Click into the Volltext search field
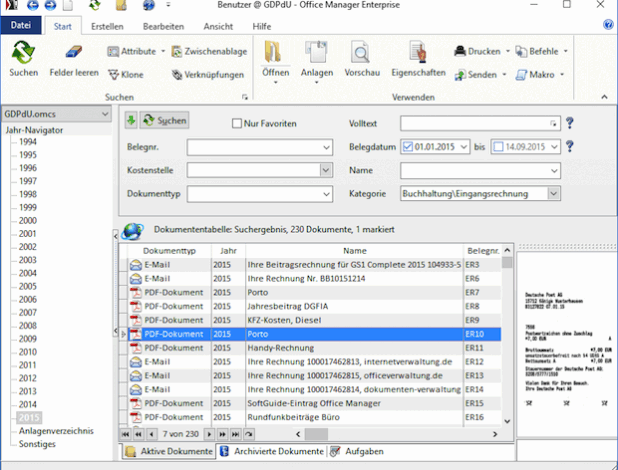 475,123
